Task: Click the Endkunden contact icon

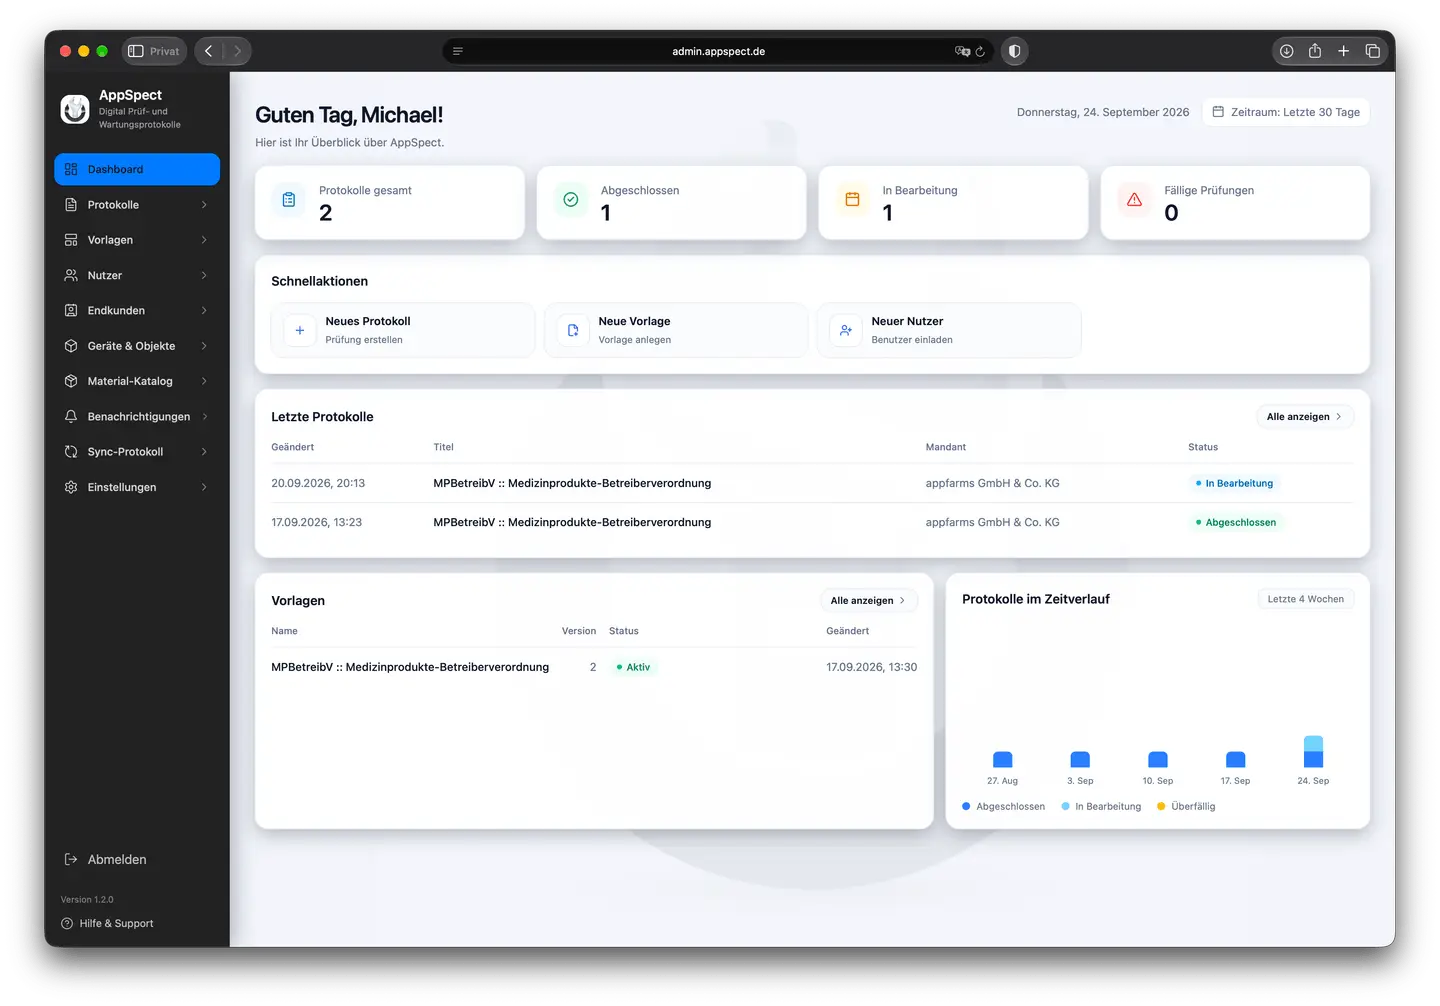Action: [71, 311]
